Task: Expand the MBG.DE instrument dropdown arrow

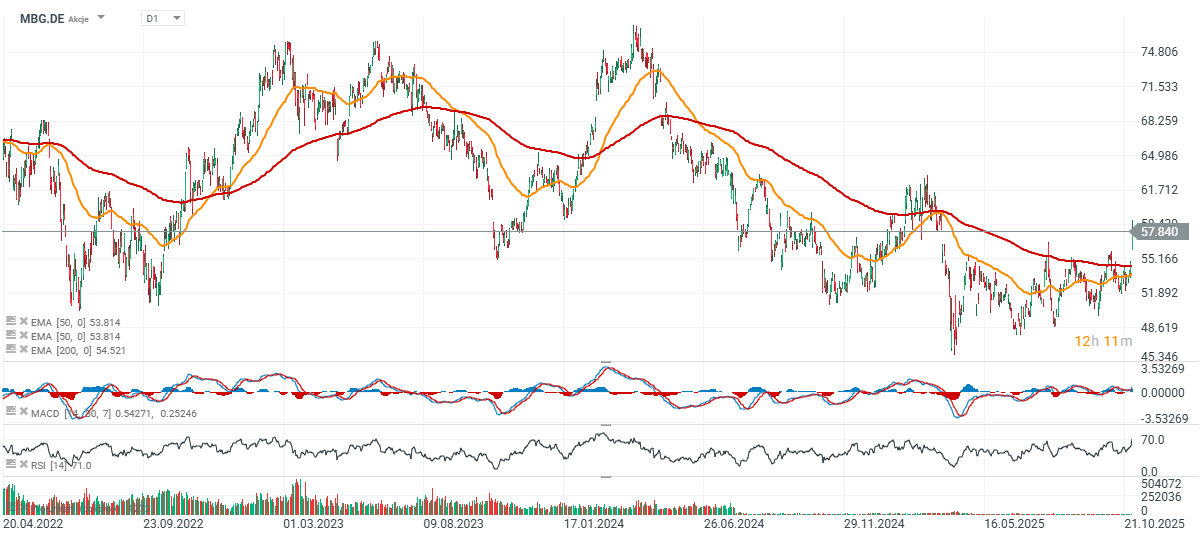Action: pos(101,18)
